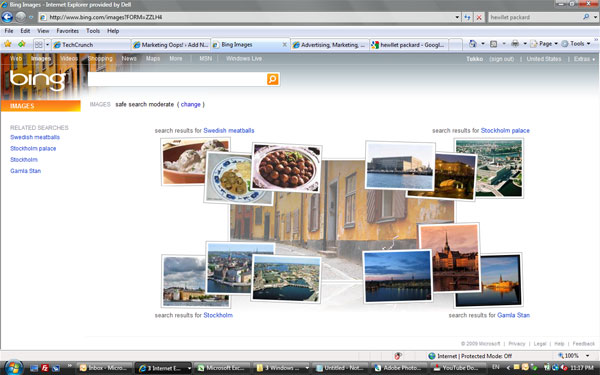Image resolution: width=600 pixels, height=375 pixels.
Task: Click the sunset church spire Gamla Stan thumbnail
Action: 450,258
